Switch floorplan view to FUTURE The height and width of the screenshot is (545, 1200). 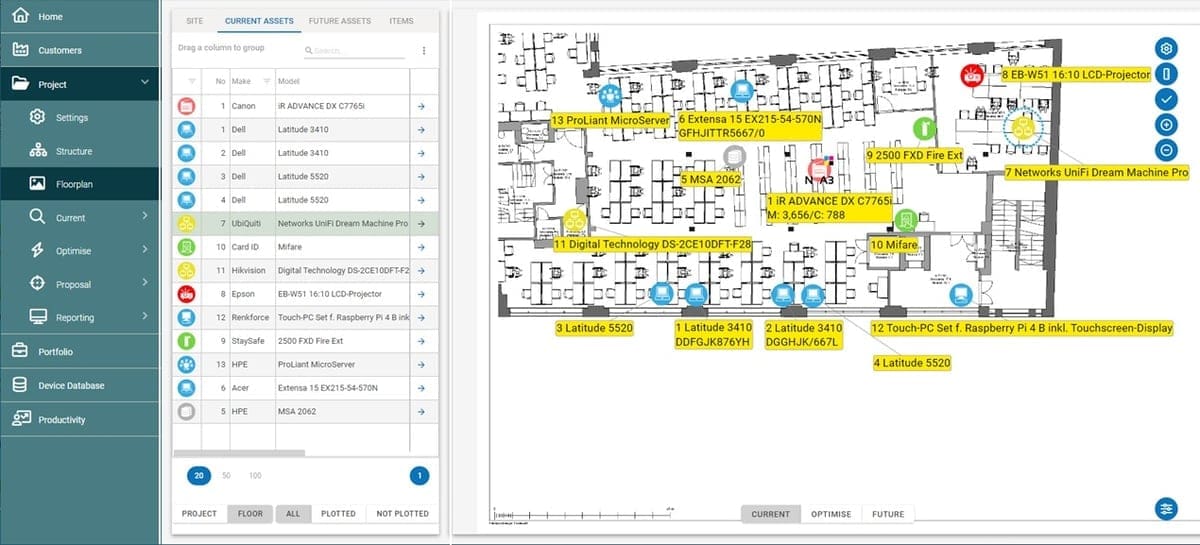888,514
